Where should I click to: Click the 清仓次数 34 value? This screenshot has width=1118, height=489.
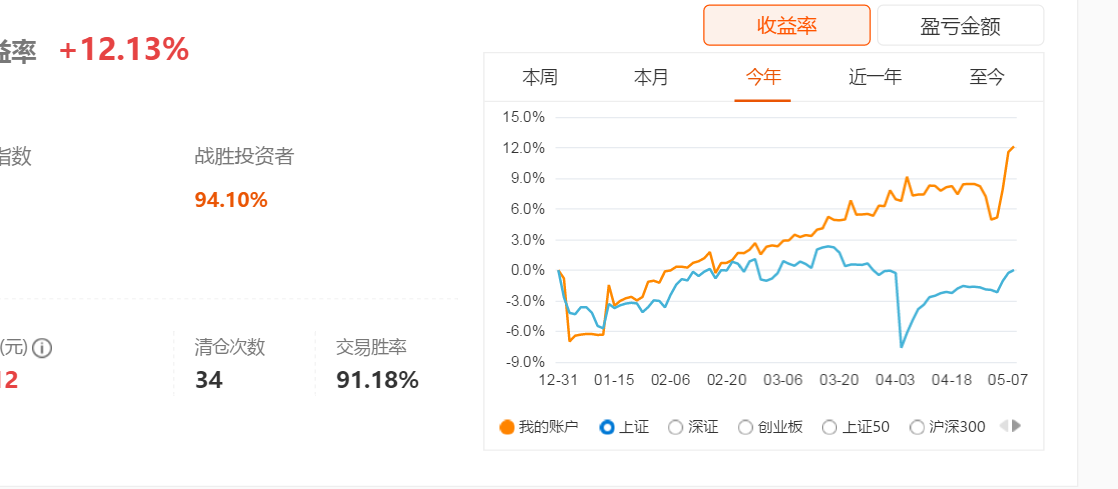tap(208, 381)
